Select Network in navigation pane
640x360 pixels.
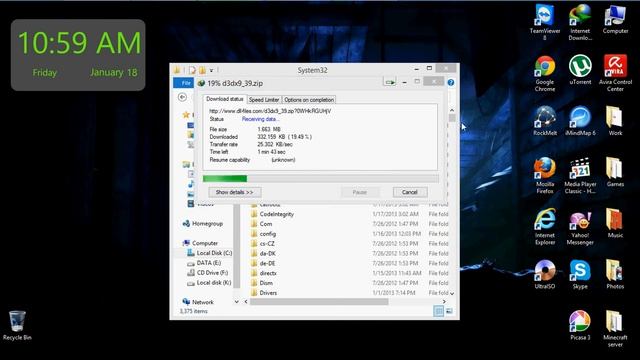[x=198, y=302]
